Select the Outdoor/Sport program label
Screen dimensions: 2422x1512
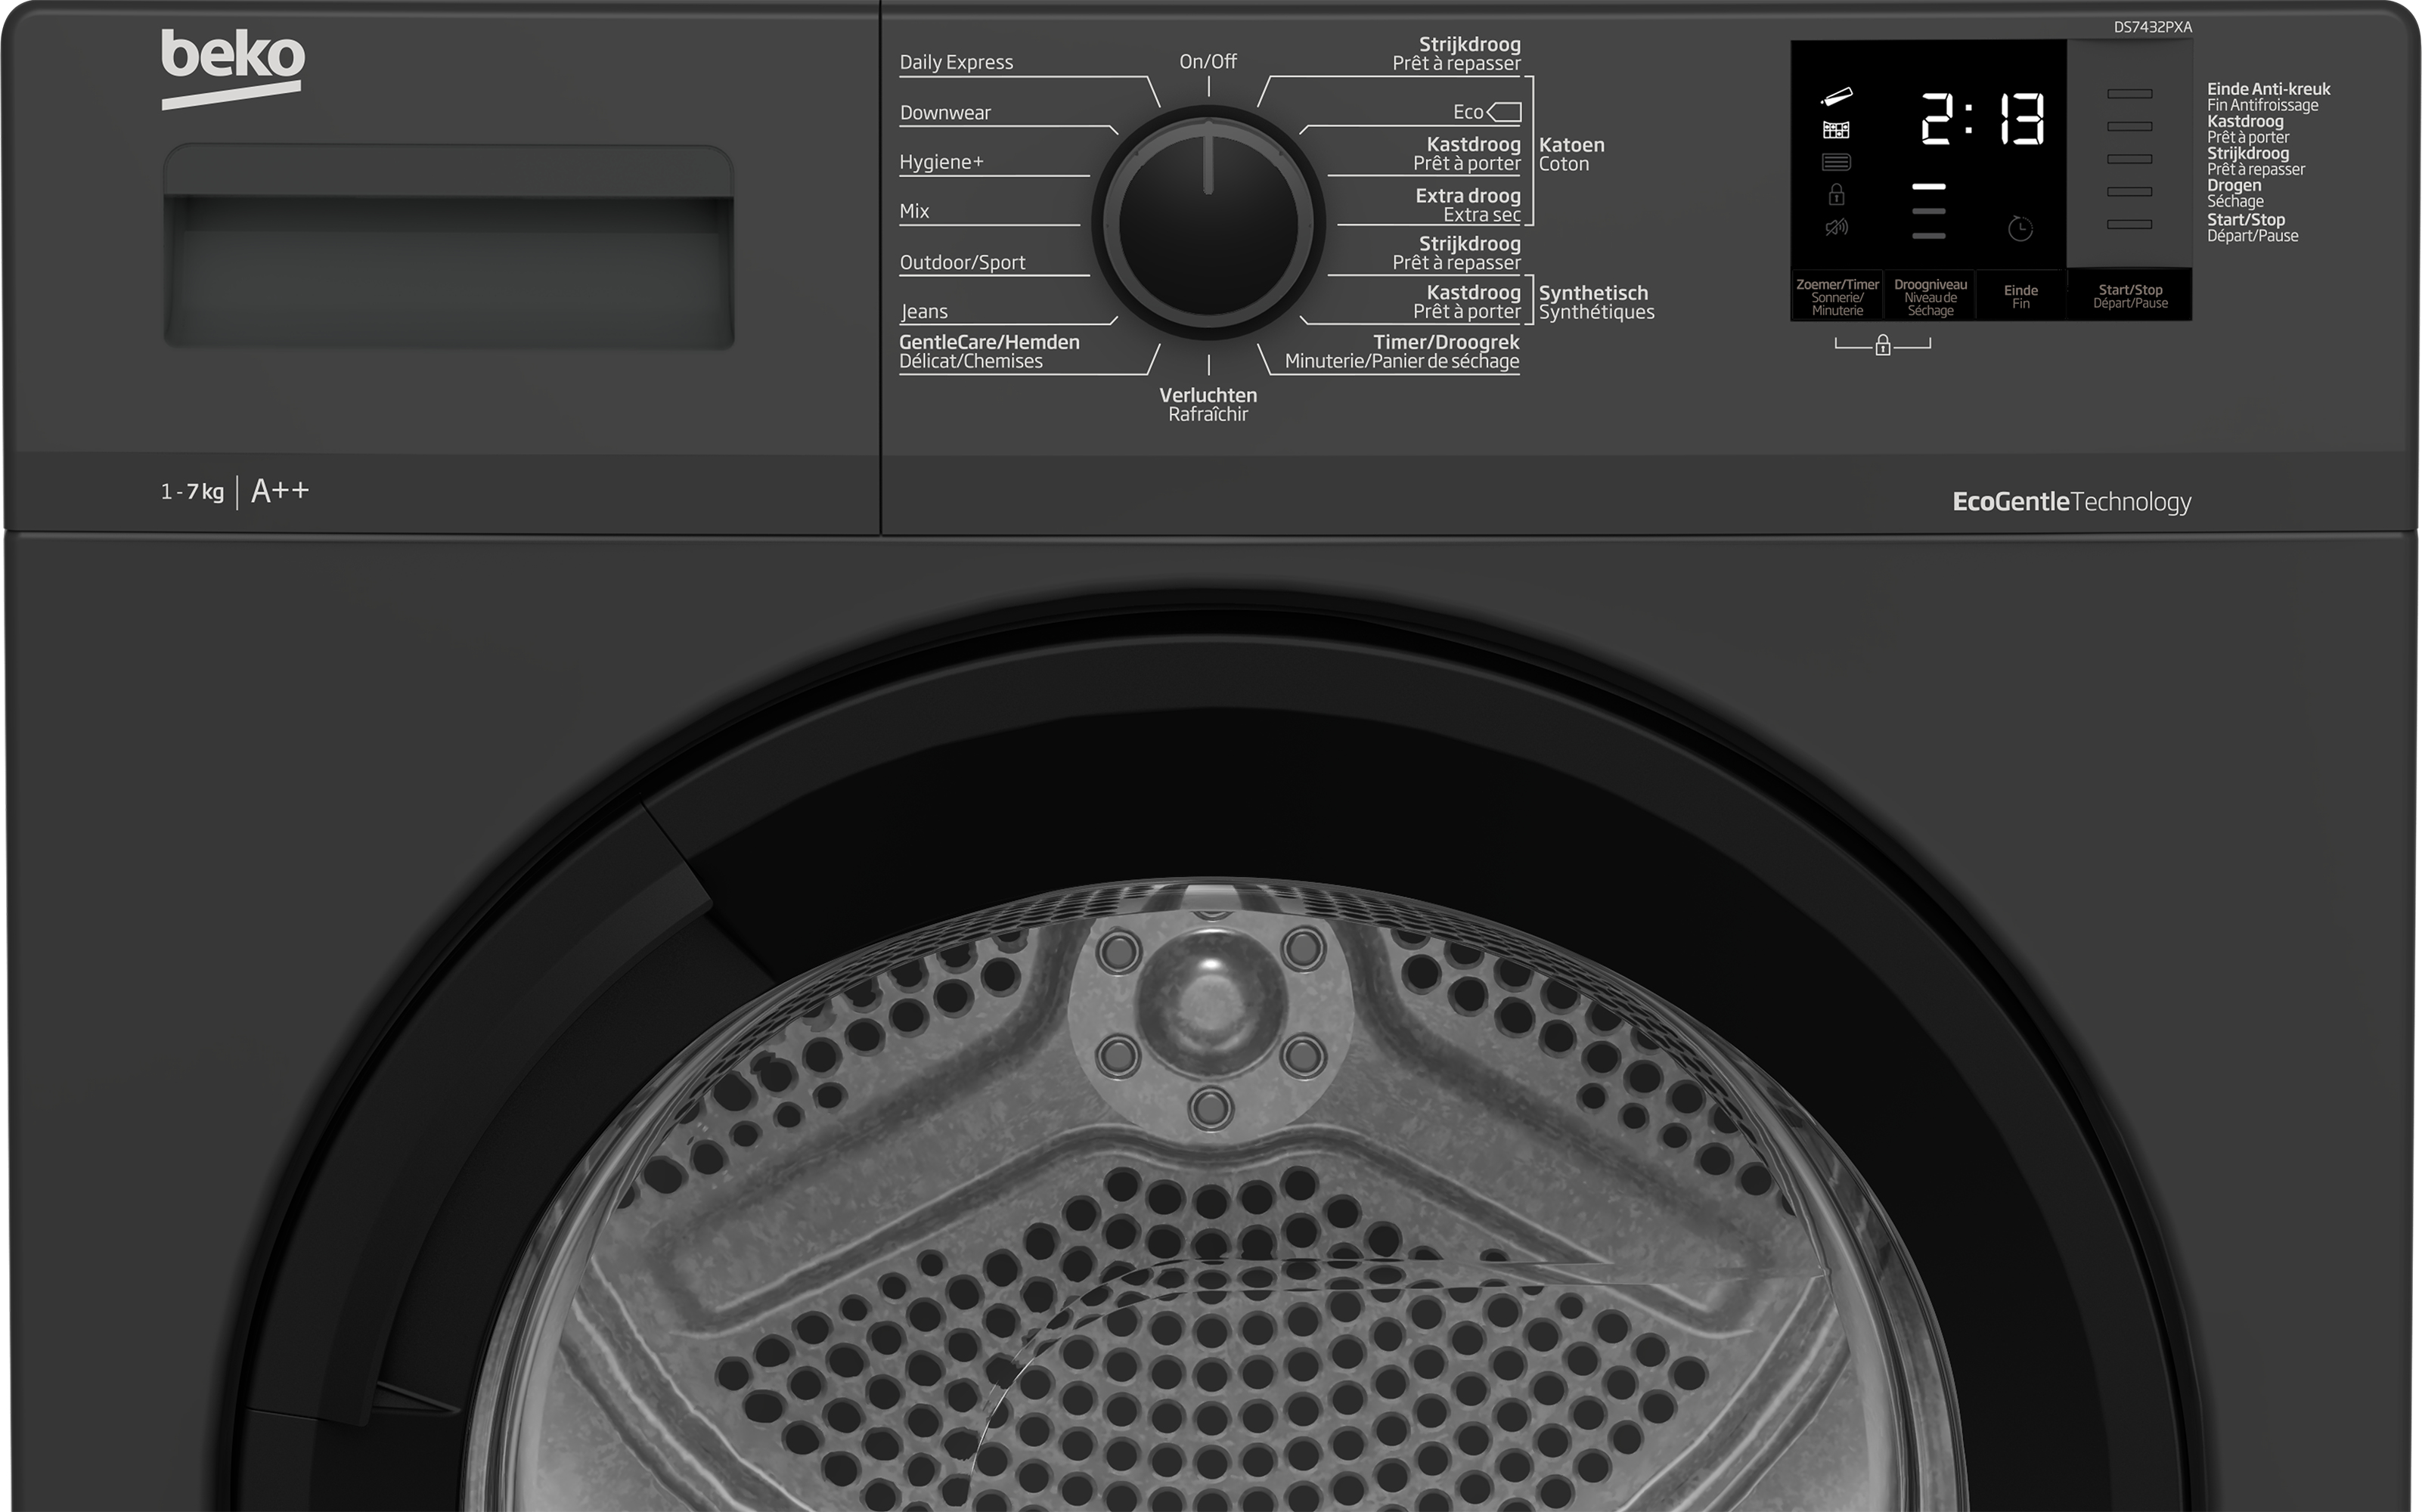(962, 262)
